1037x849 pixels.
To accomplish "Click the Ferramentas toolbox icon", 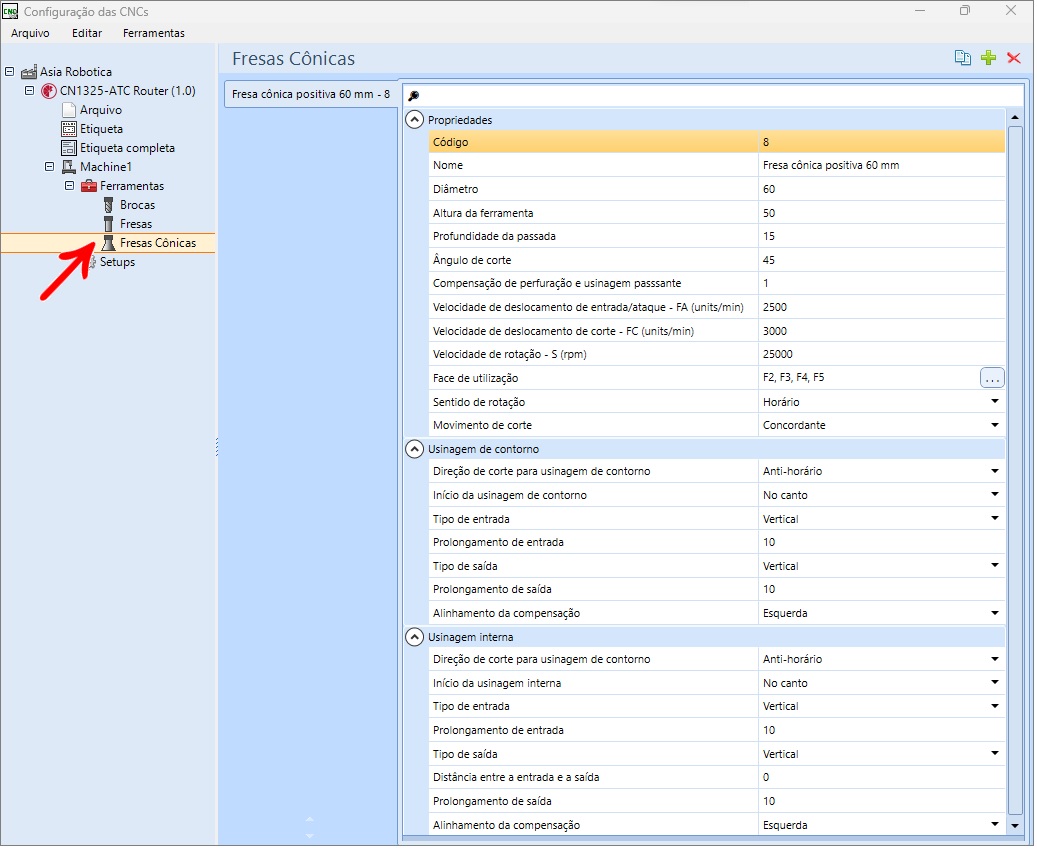I will click(x=89, y=186).
